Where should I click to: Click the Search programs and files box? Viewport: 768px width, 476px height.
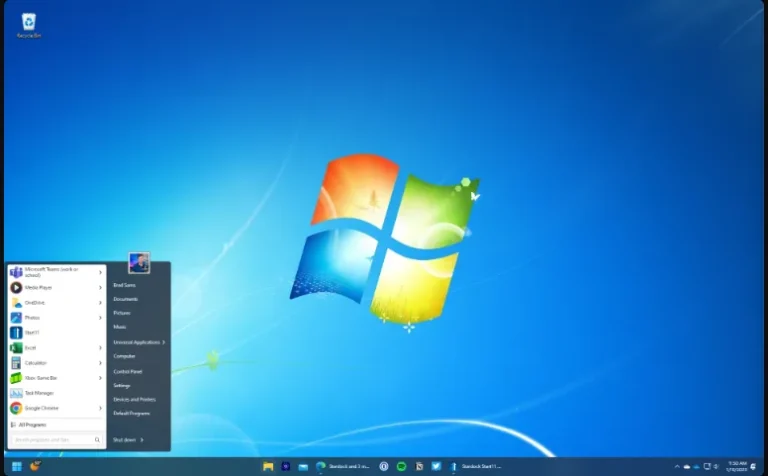point(56,440)
